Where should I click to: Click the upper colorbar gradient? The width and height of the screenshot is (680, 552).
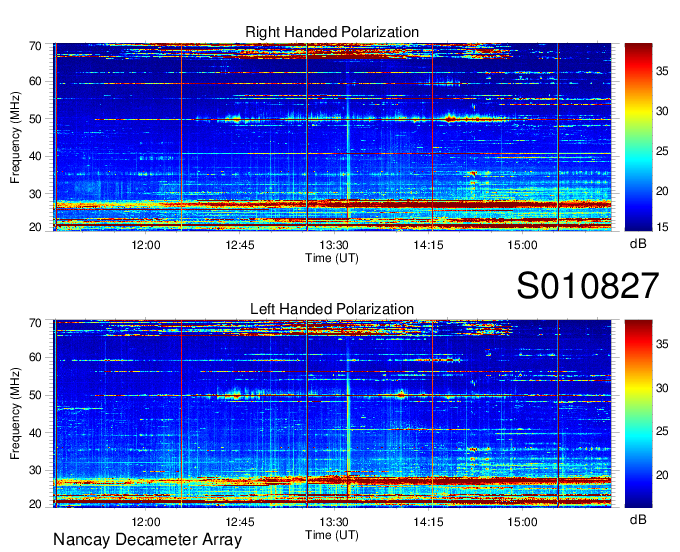[638, 137]
